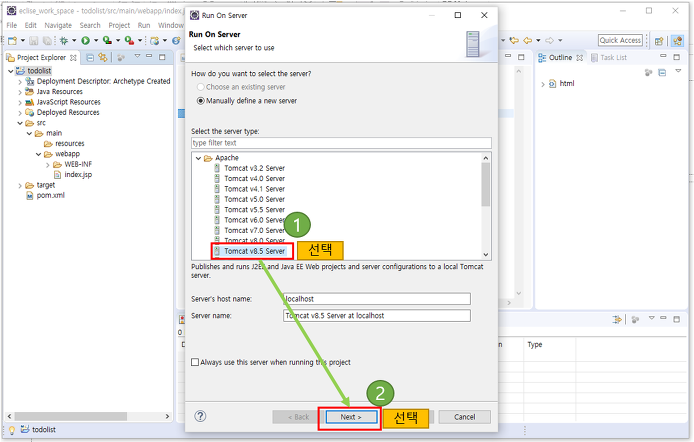Expand the target folder
Image resolution: width=694 pixels, height=442 pixels.
pos(20,186)
